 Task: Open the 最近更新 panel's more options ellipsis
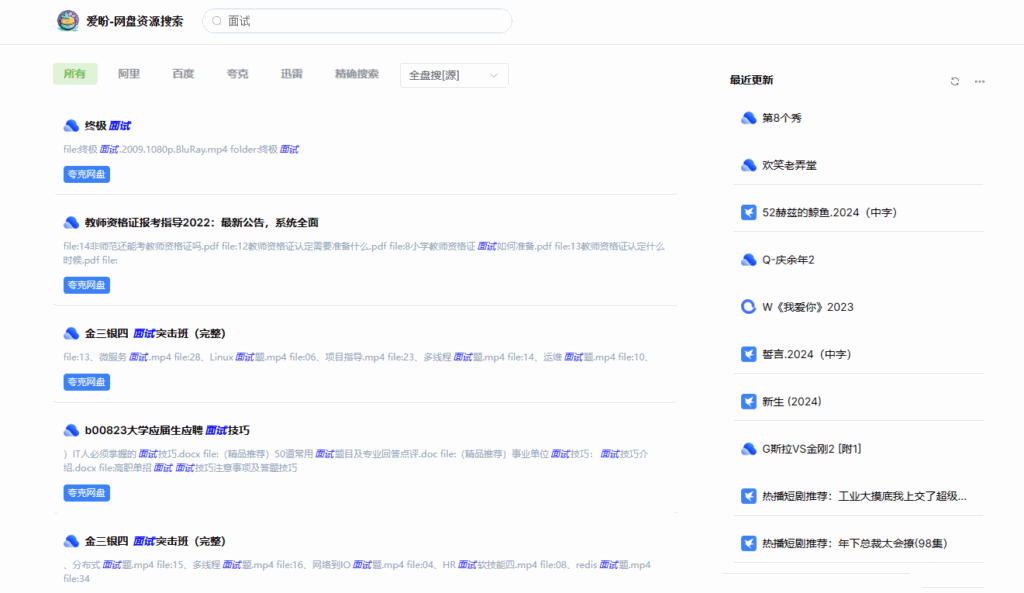[x=979, y=82]
